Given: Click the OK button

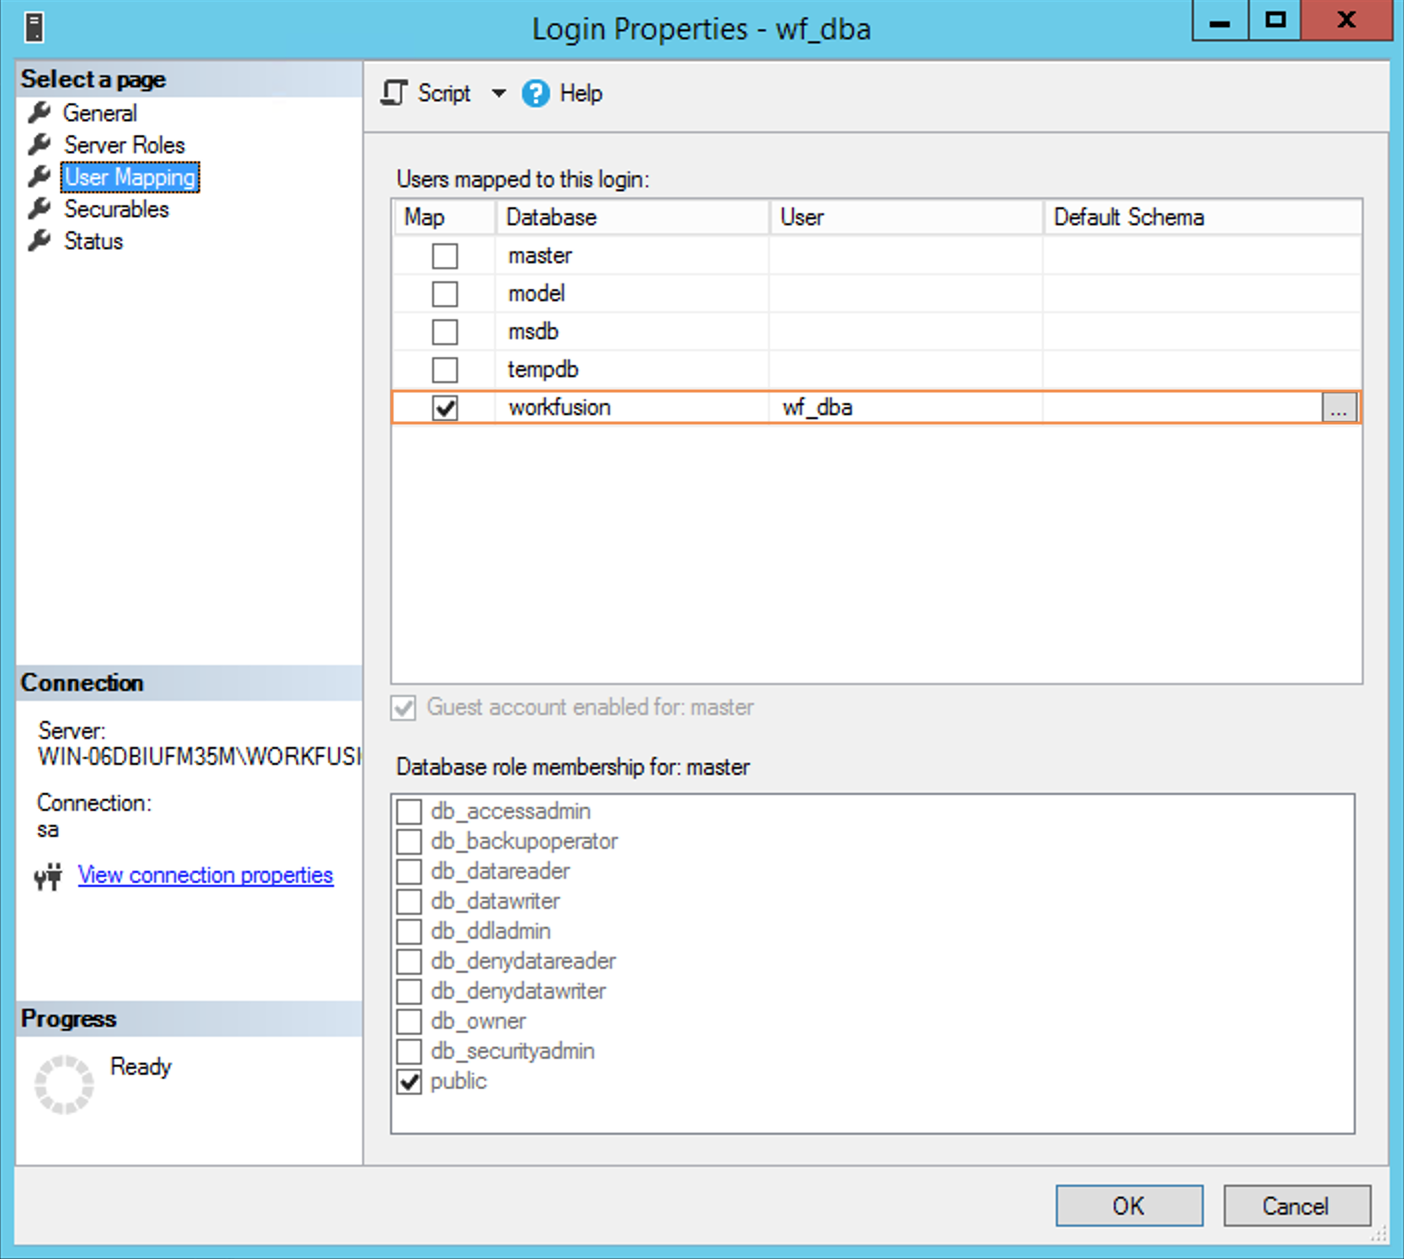Looking at the screenshot, I should click(x=1129, y=1206).
